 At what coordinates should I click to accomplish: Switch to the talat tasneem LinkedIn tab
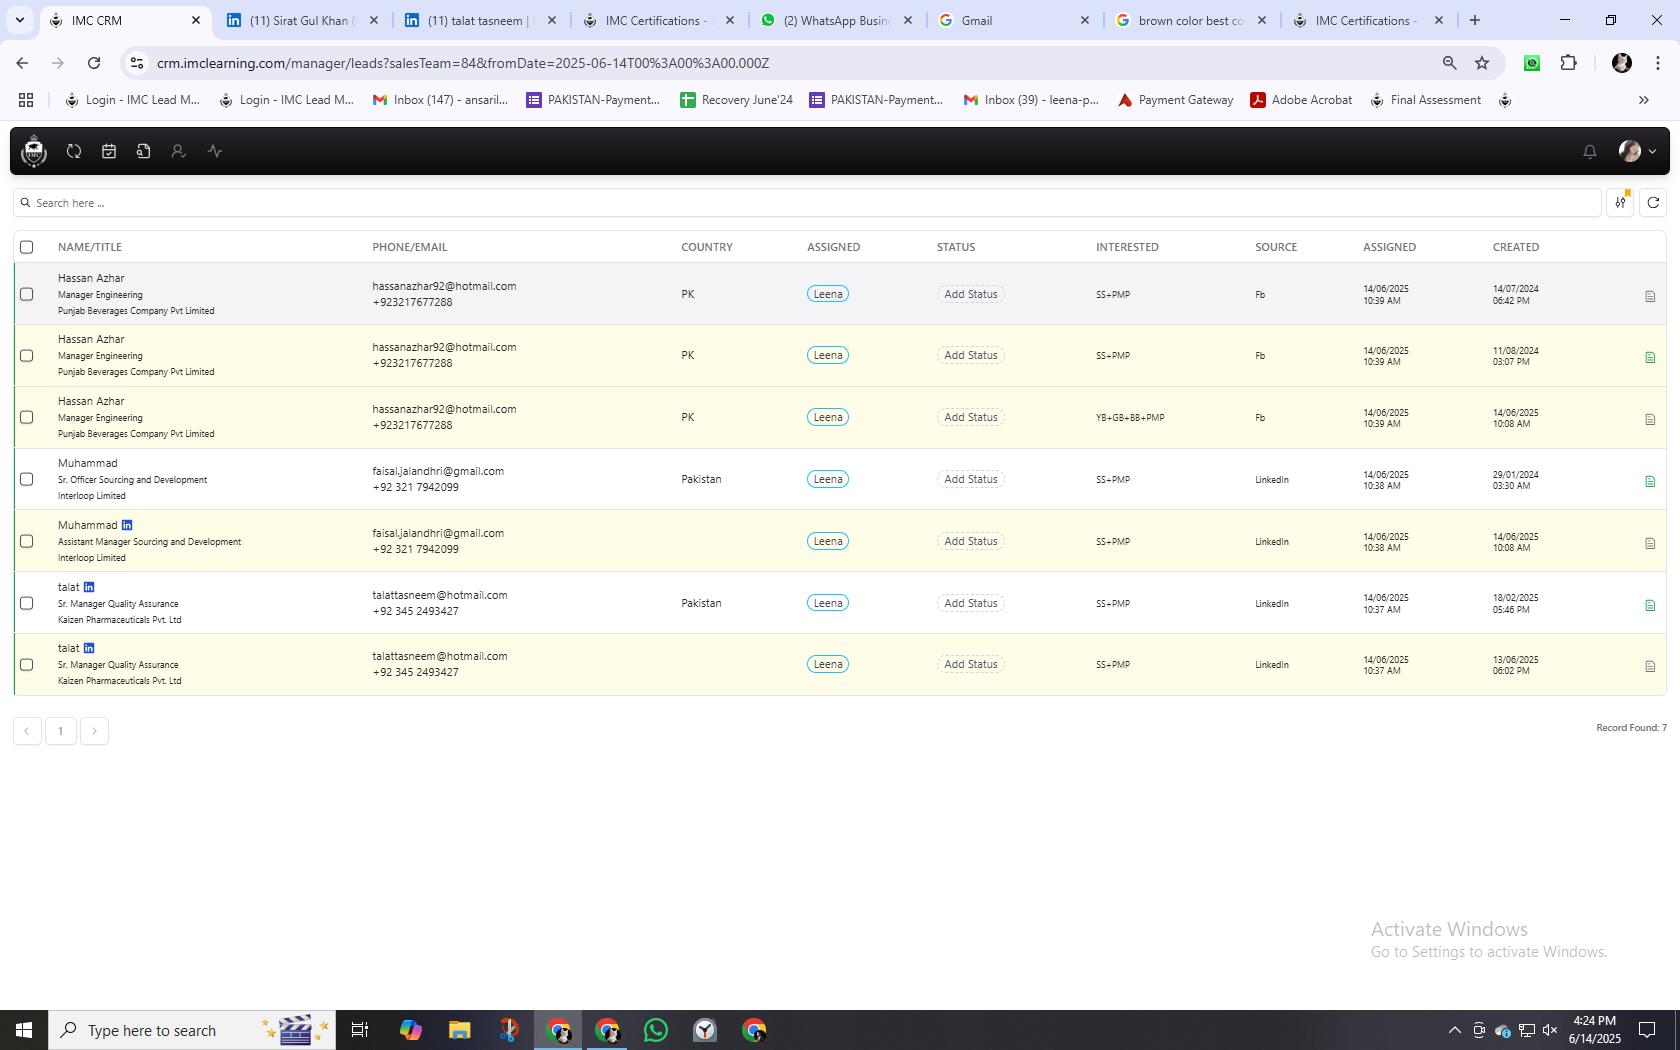(480, 20)
